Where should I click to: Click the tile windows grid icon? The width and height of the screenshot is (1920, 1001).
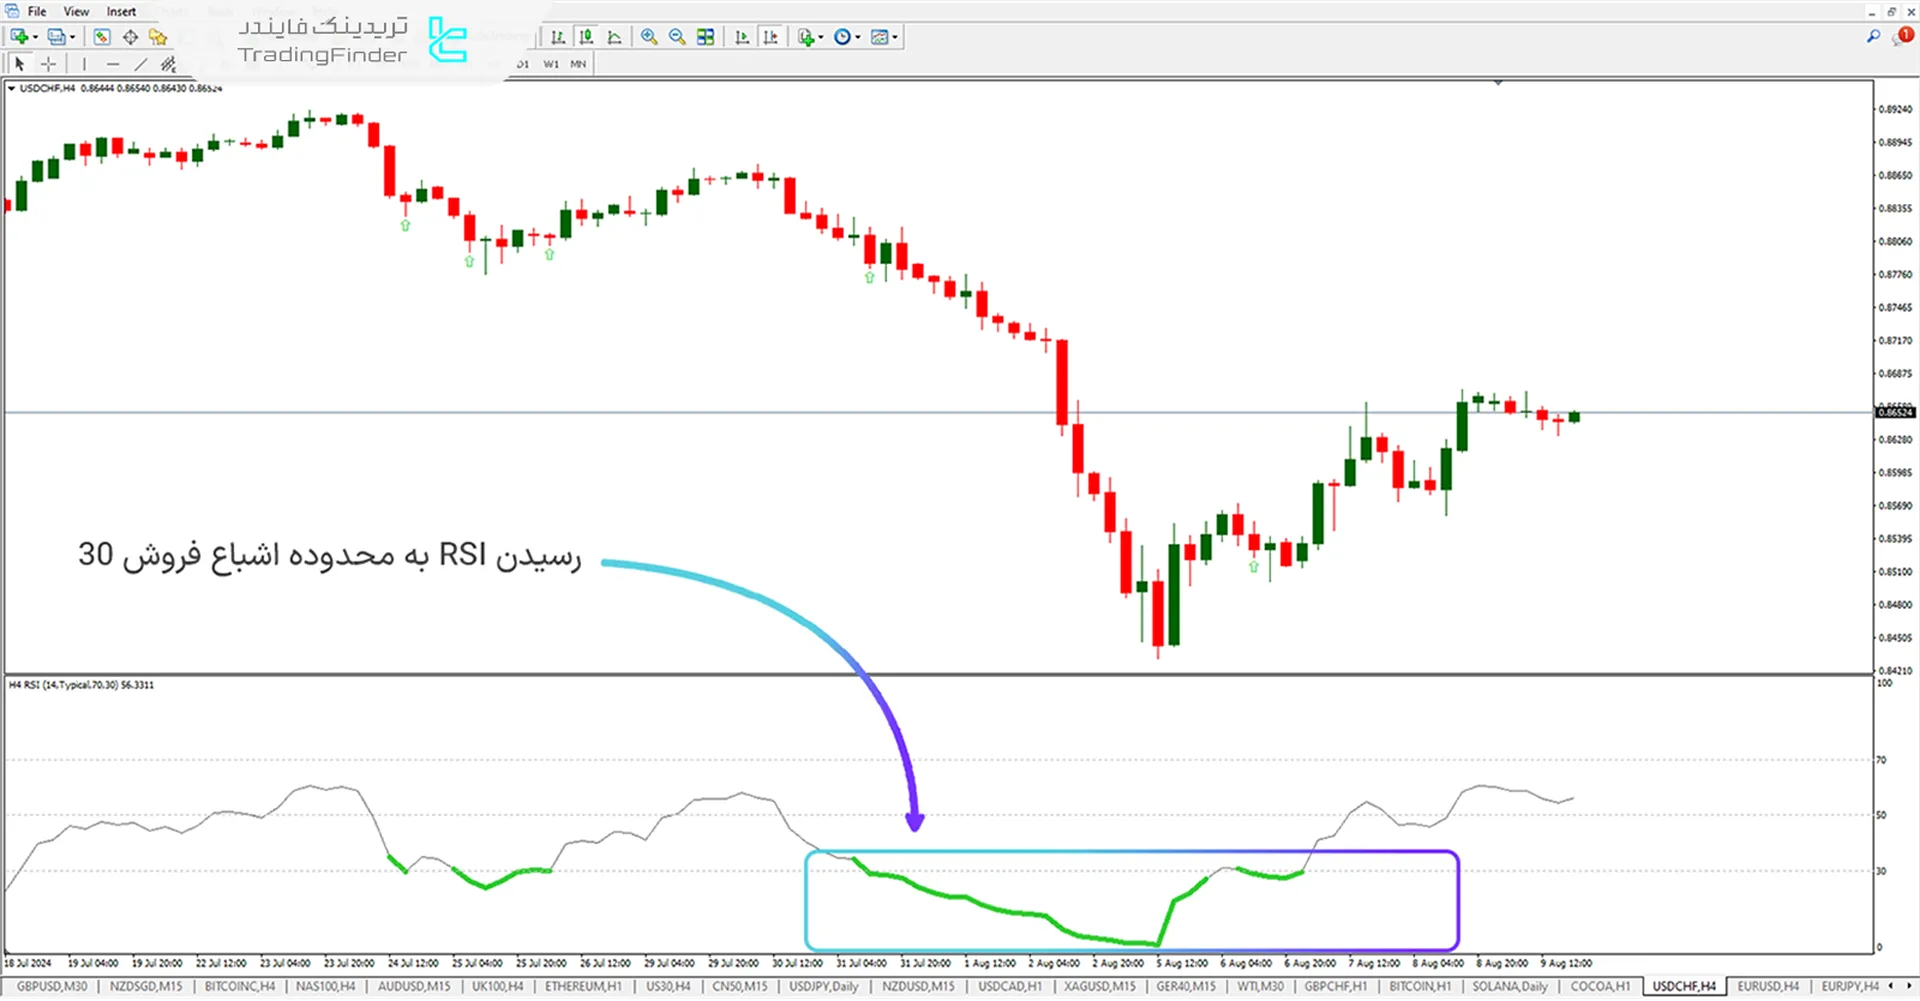point(706,37)
